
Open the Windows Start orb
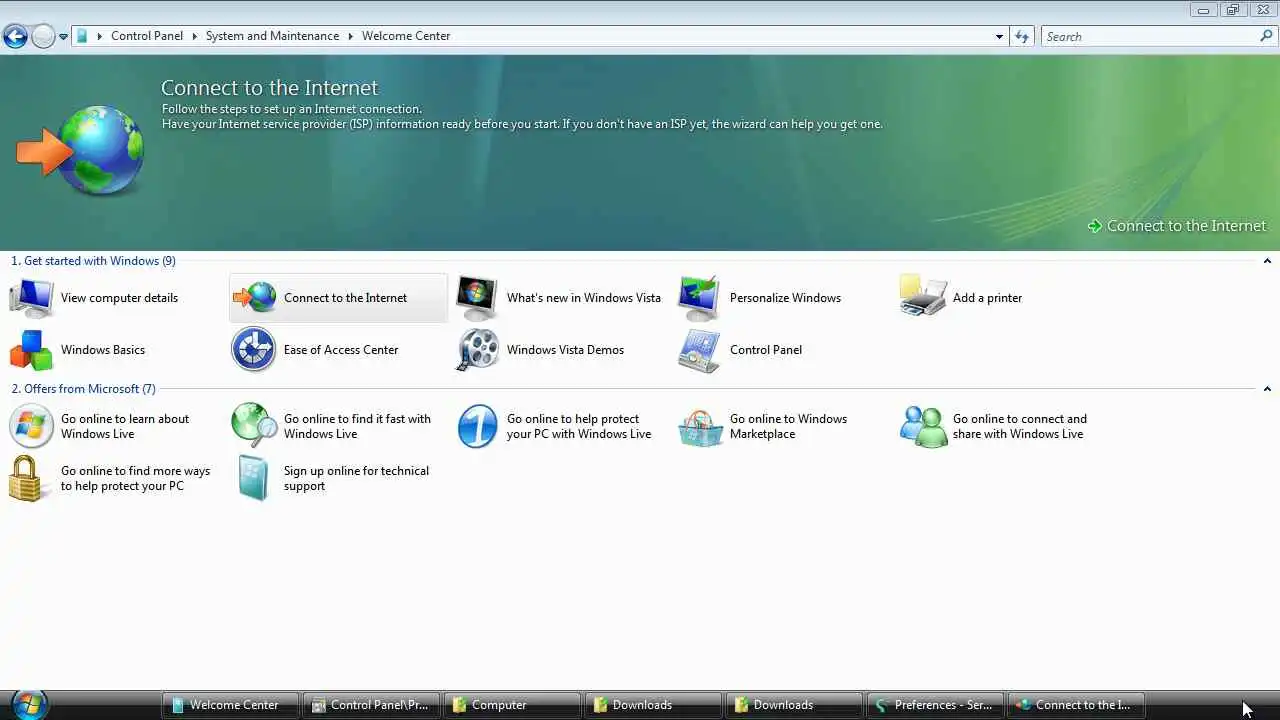click(29, 705)
